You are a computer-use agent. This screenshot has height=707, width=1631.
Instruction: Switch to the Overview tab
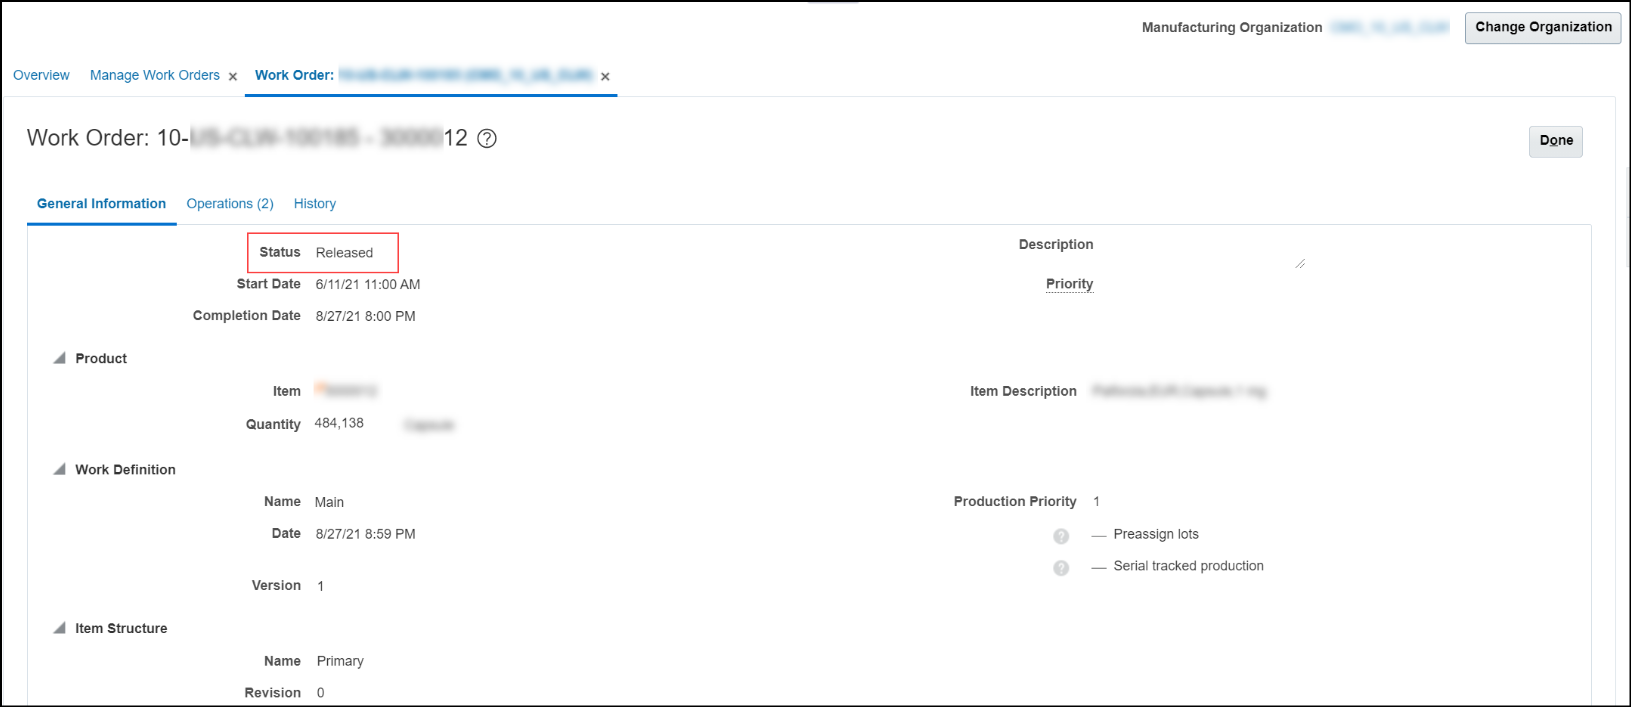41,75
